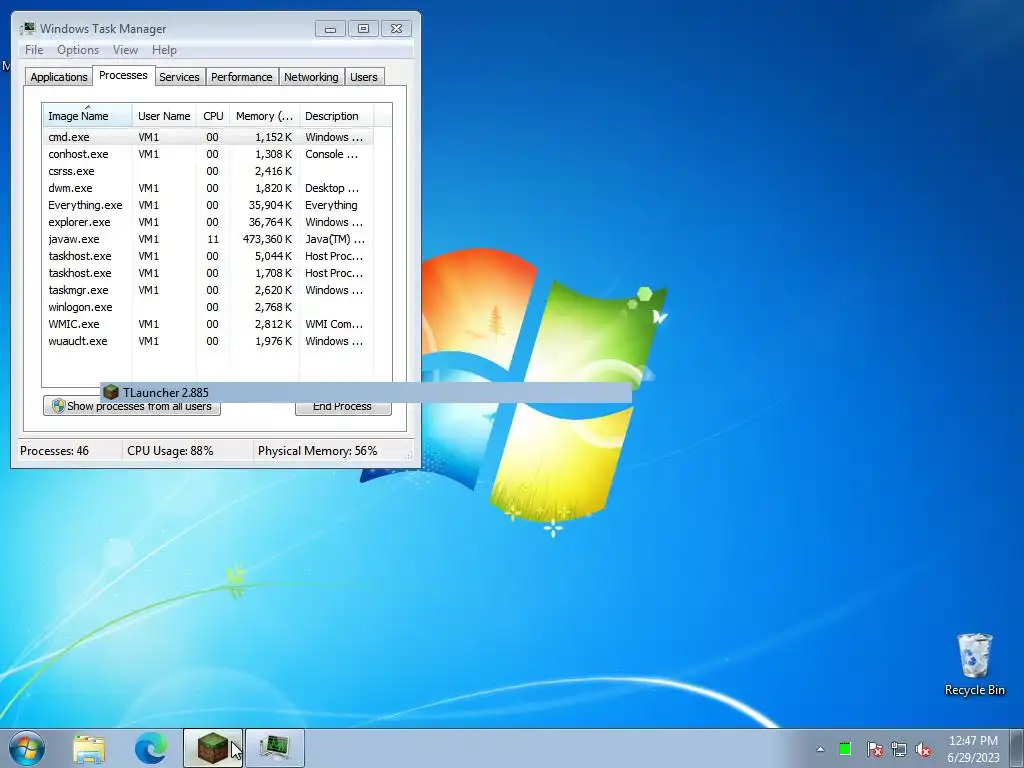
Task: Switch to the Services tab
Action: pyautogui.click(x=180, y=77)
